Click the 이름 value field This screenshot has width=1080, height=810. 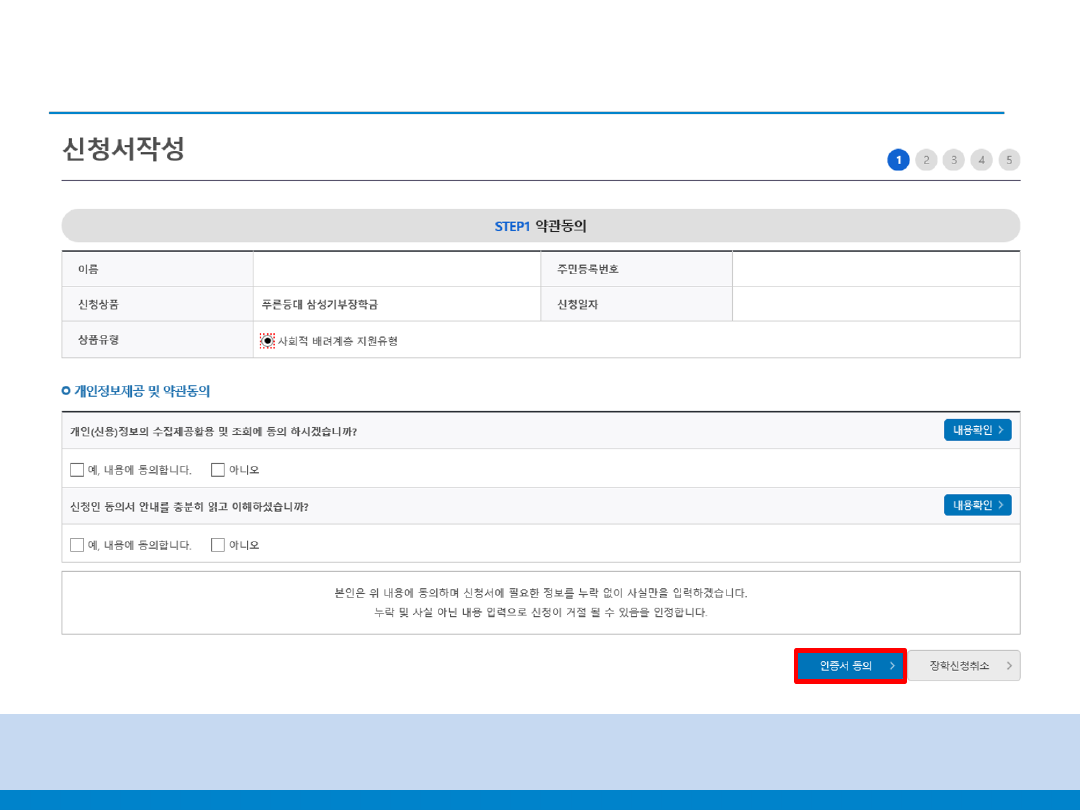point(396,269)
